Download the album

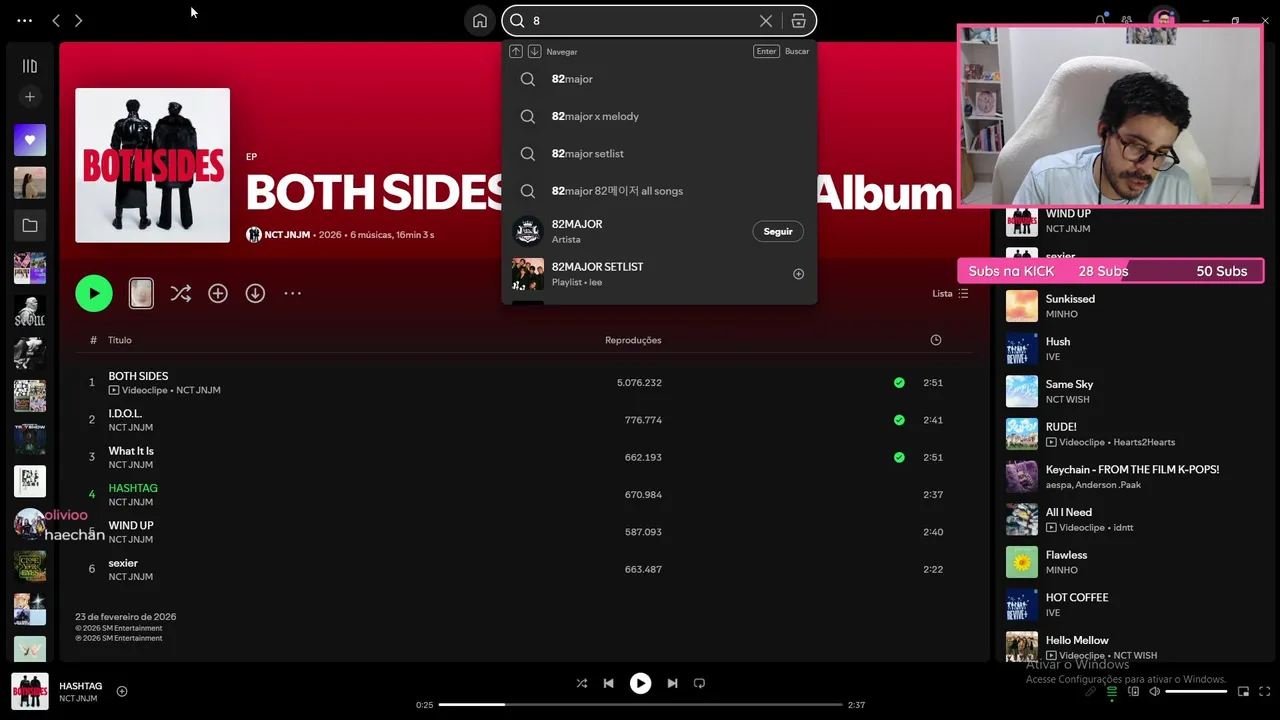pyautogui.click(x=255, y=293)
